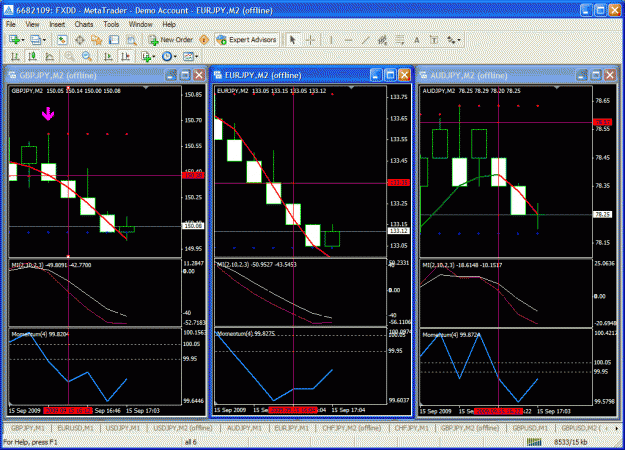Screen dimensions: 625x450
Task: Open the Tools menu
Action: [111, 24]
